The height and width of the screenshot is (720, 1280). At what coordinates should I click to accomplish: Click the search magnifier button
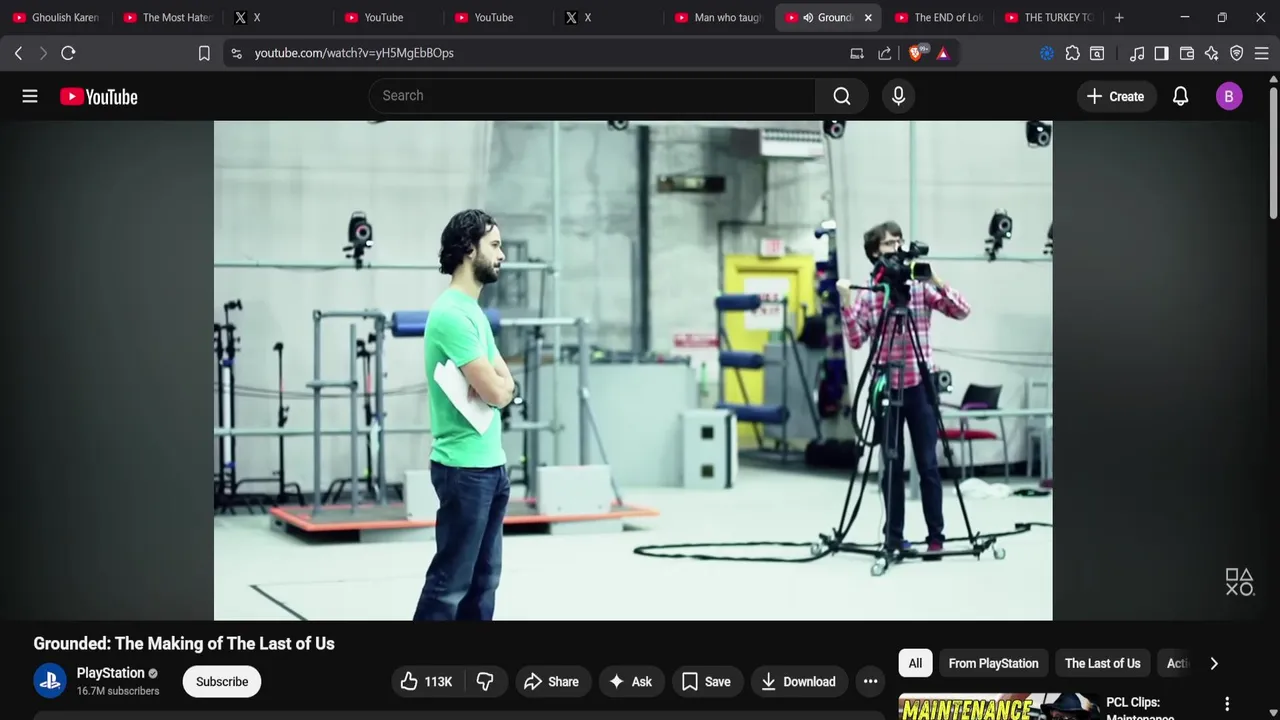842,96
